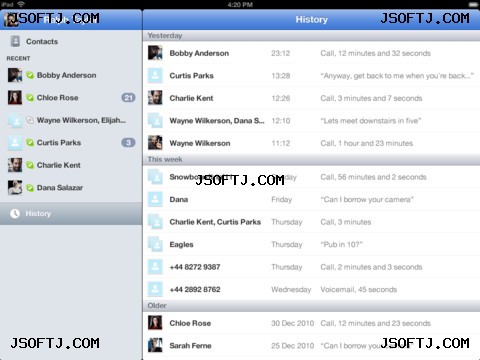Tap Chloe Rose's unread badge showing 21
480x360 pixels.
pyautogui.click(x=128, y=98)
